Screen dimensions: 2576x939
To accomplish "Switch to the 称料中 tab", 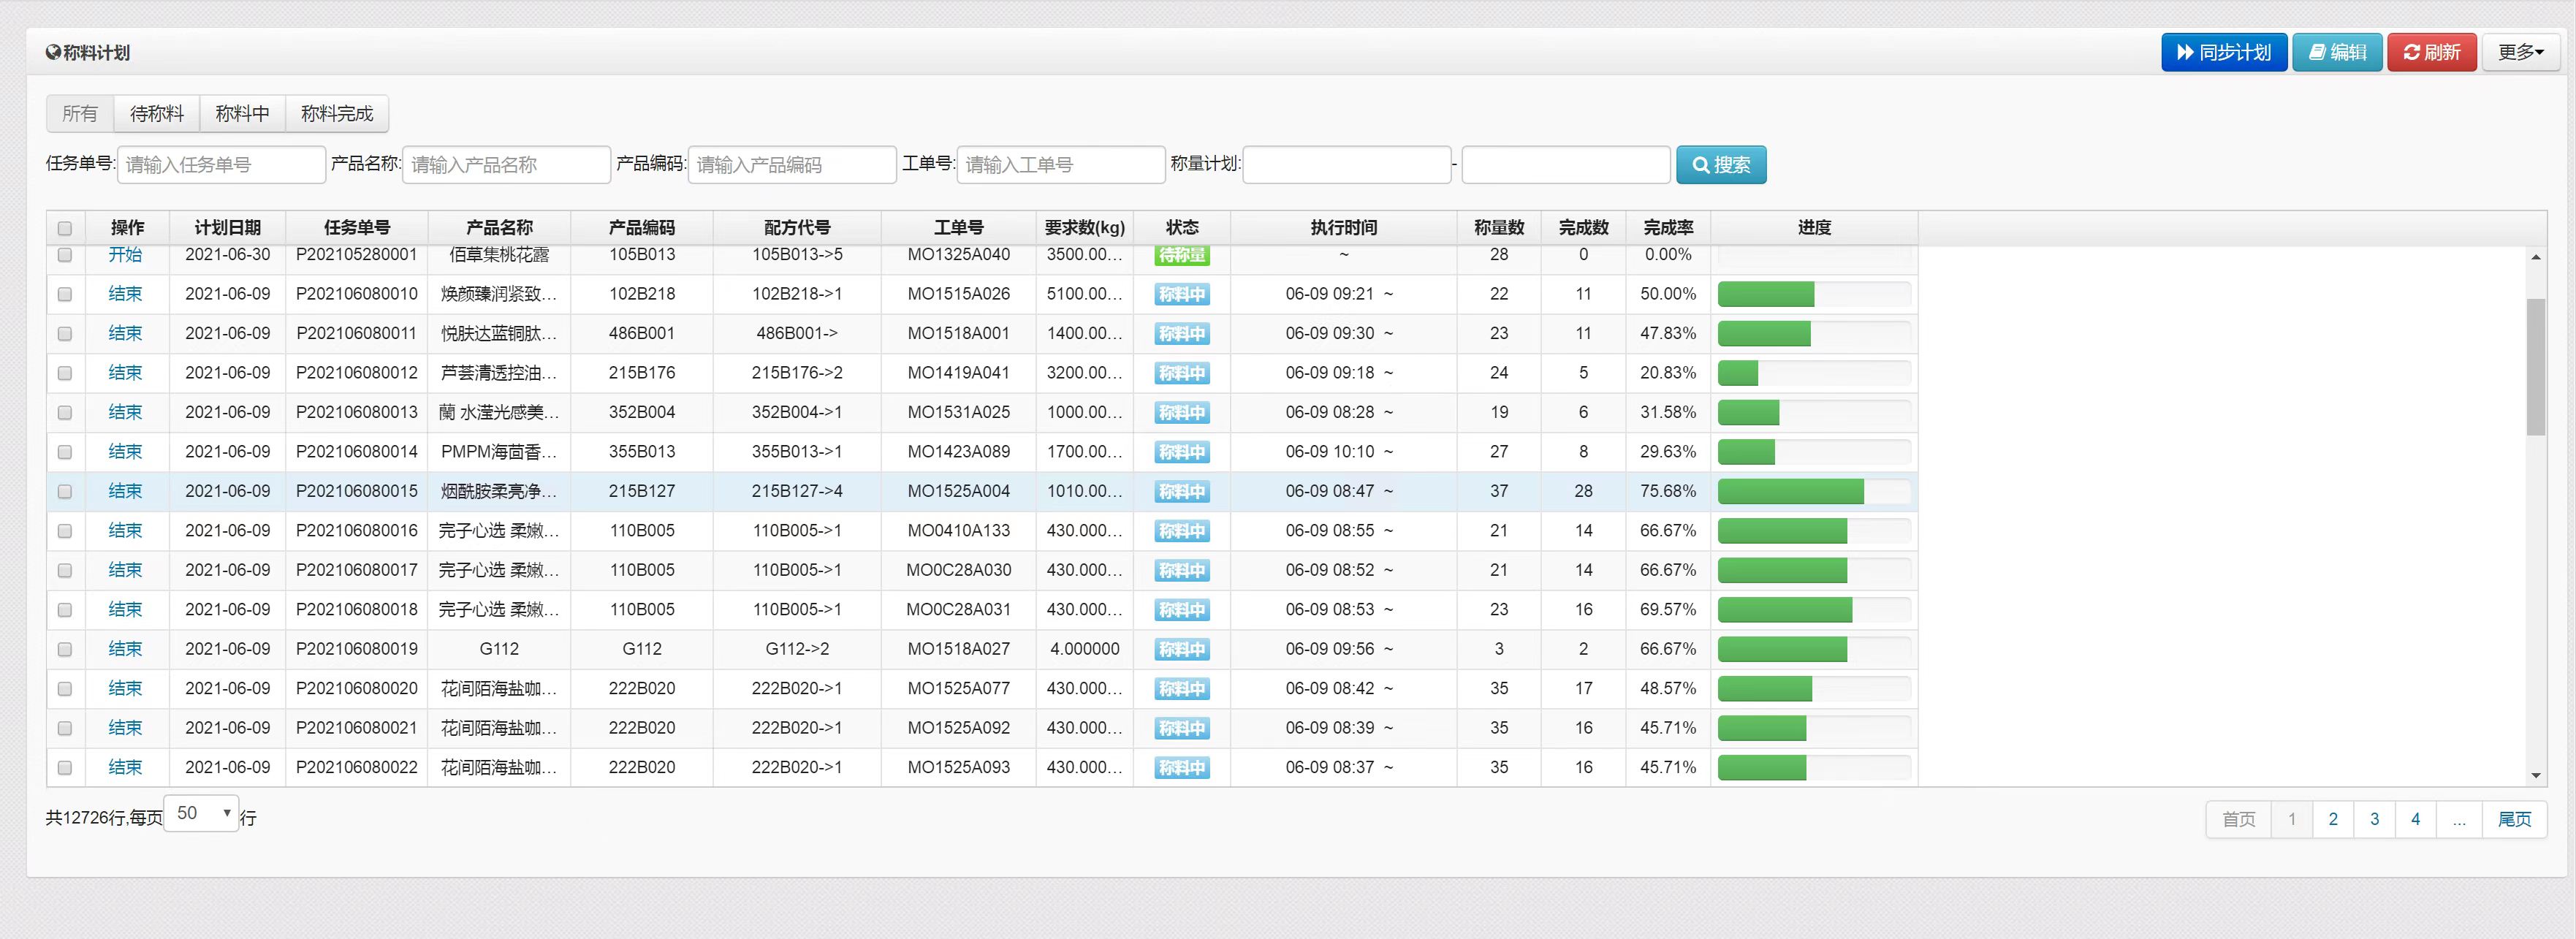I will (x=243, y=113).
